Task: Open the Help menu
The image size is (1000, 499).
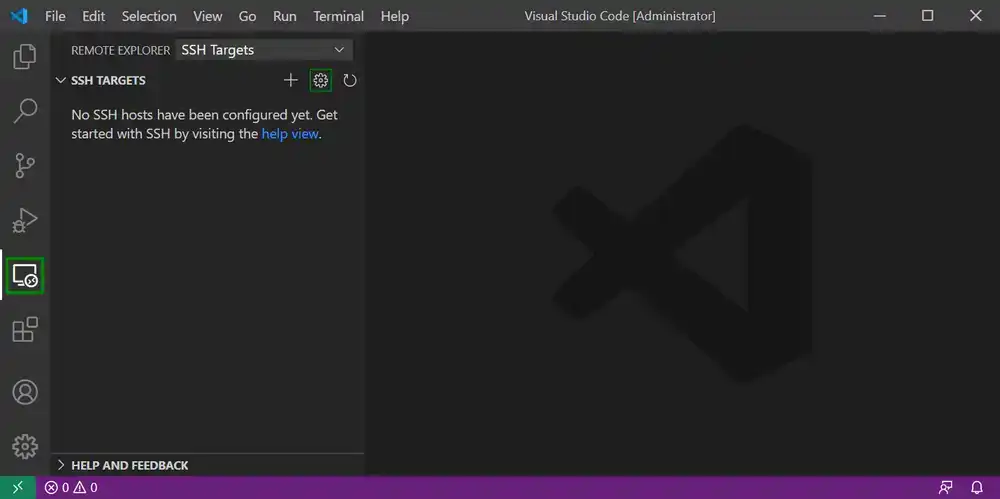Action: tap(395, 16)
